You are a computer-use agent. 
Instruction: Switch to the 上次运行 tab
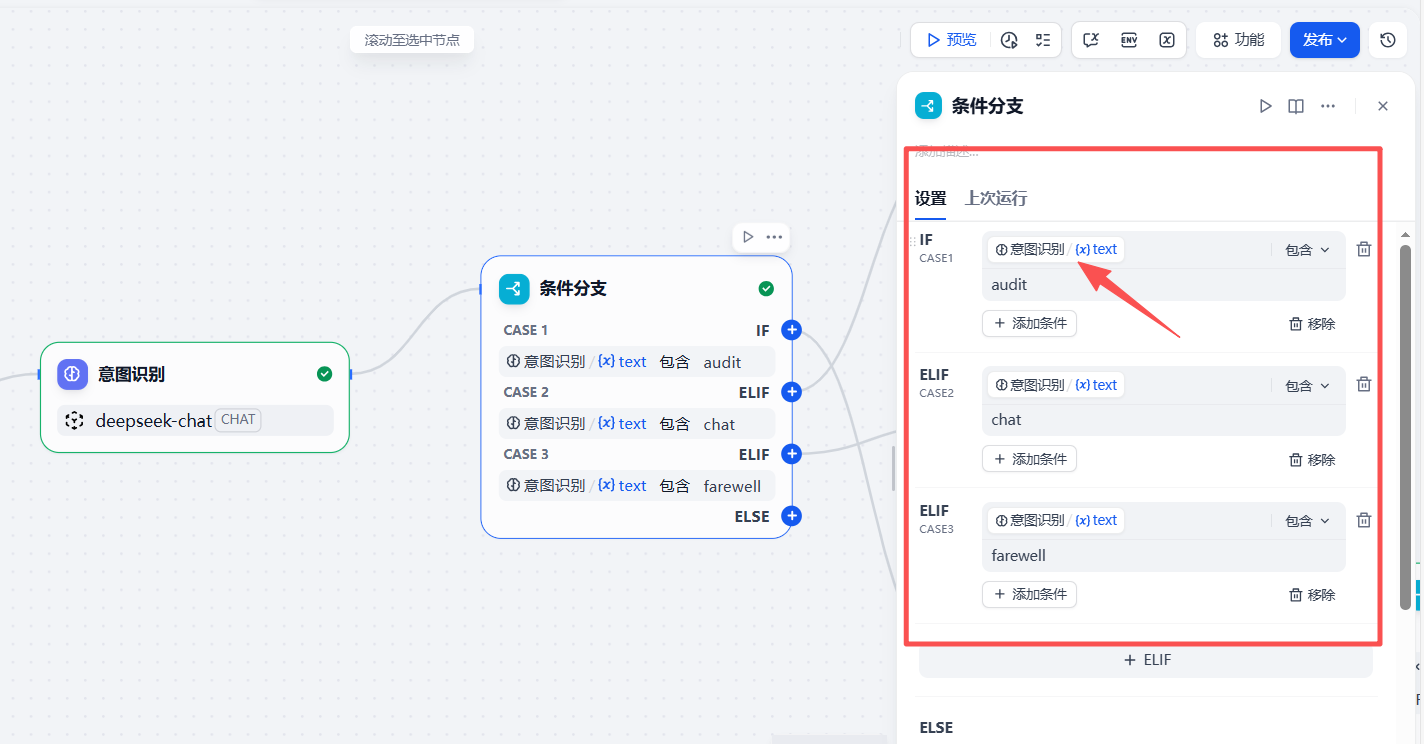995,198
